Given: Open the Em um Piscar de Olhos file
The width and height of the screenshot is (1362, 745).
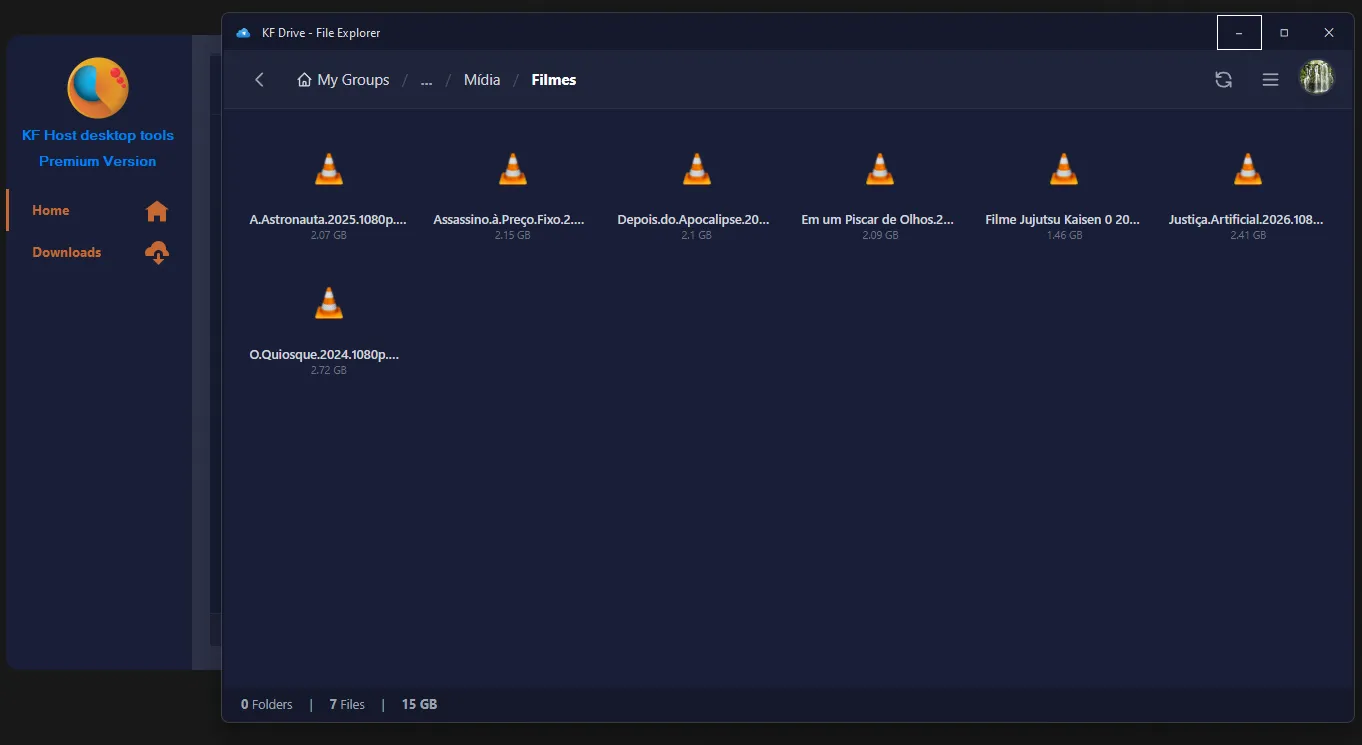Looking at the screenshot, I should pyautogui.click(x=879, y=170).
